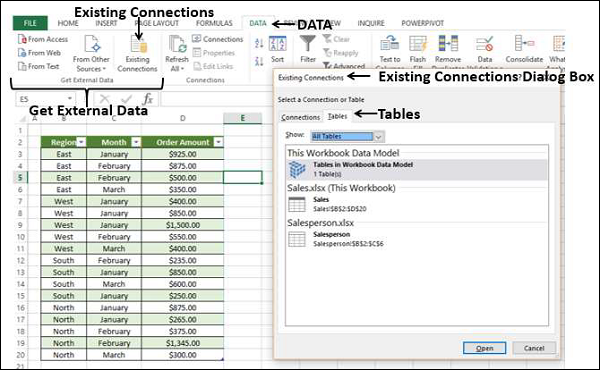Screen dimensions: 600x370
Task: Select the Salesperson table entry
Action: click(417, 239)
